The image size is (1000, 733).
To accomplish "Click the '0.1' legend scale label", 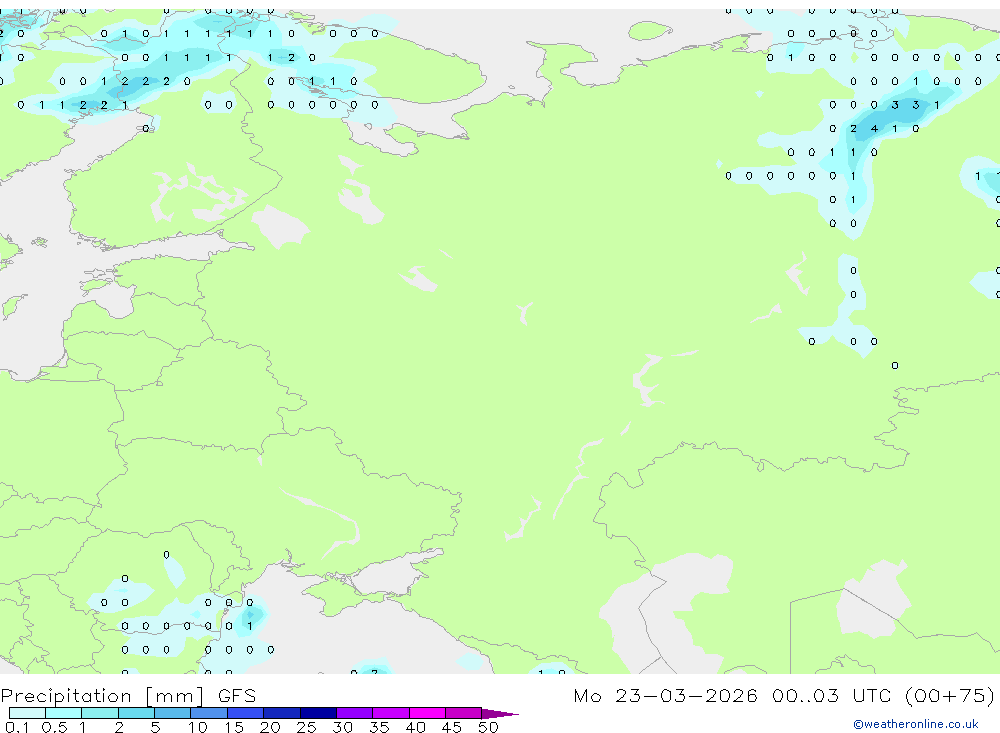I will point(17,727).
